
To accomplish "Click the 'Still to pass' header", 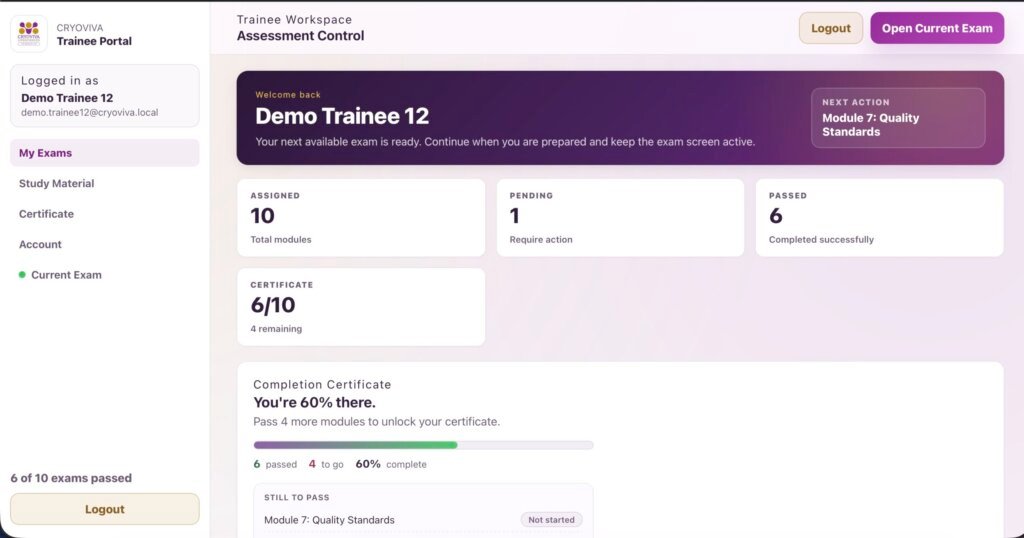I will (296, 498).
